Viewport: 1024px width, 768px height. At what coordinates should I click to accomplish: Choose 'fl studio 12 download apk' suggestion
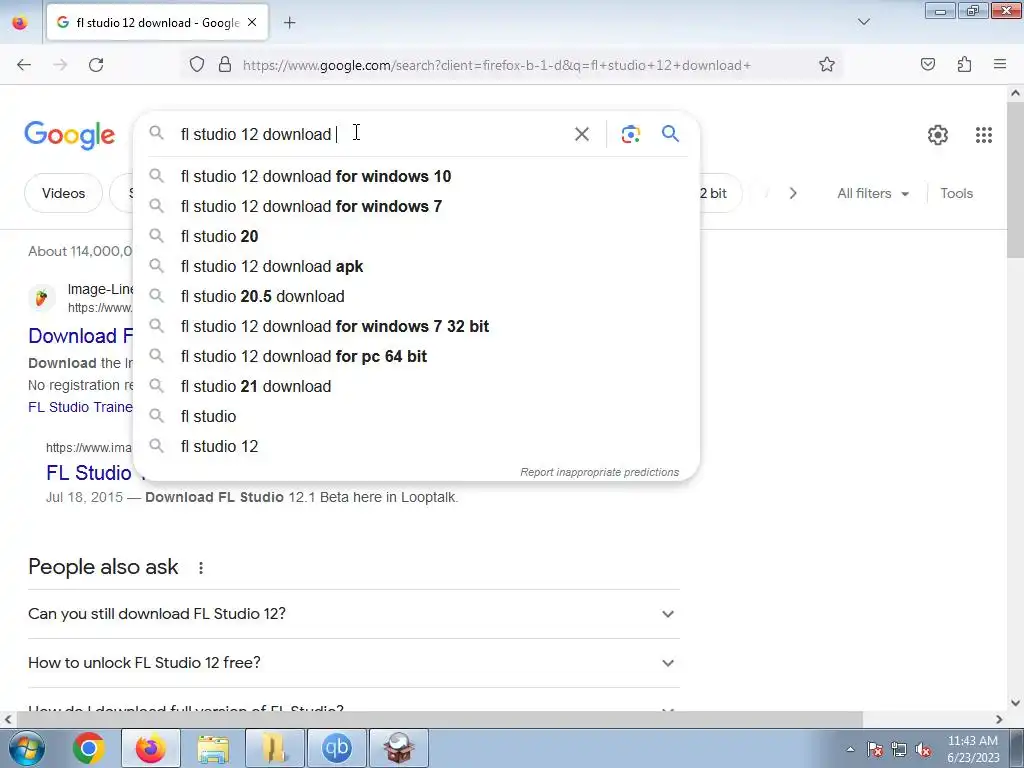416,266
